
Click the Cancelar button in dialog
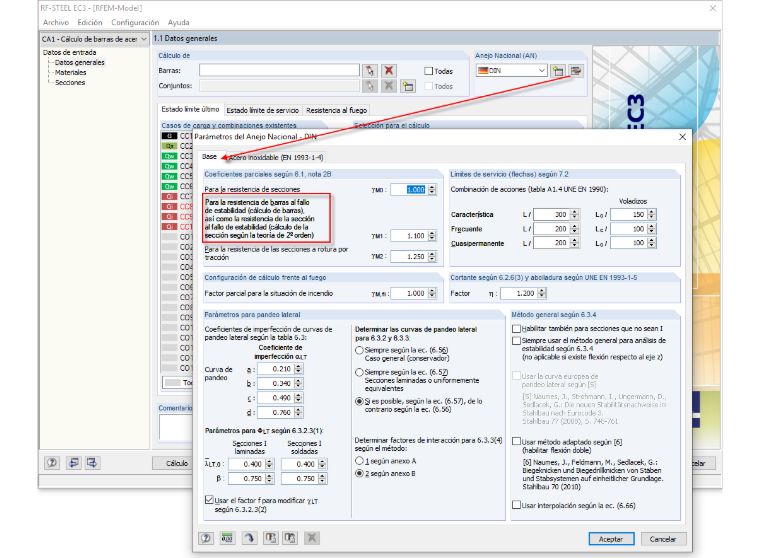pyautogui.click(x=663, y=539)
